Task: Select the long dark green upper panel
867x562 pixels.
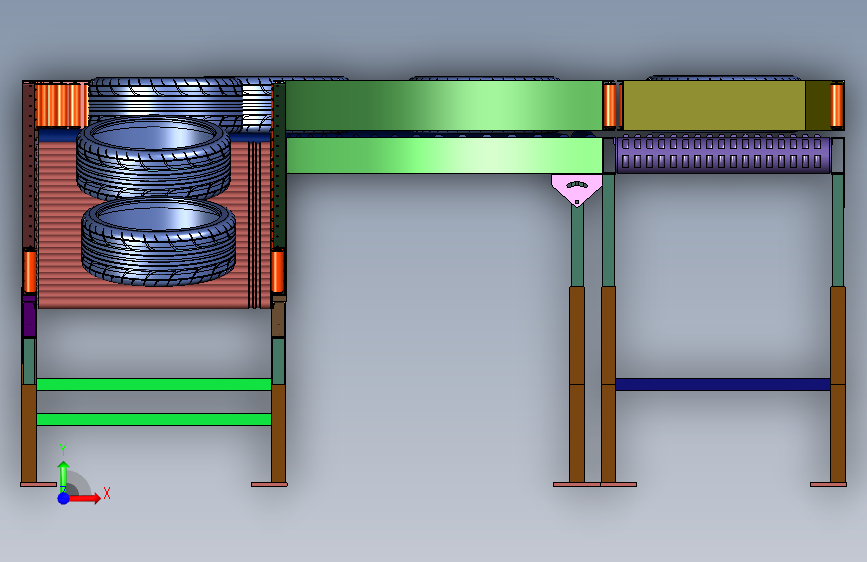Action: 443,106
